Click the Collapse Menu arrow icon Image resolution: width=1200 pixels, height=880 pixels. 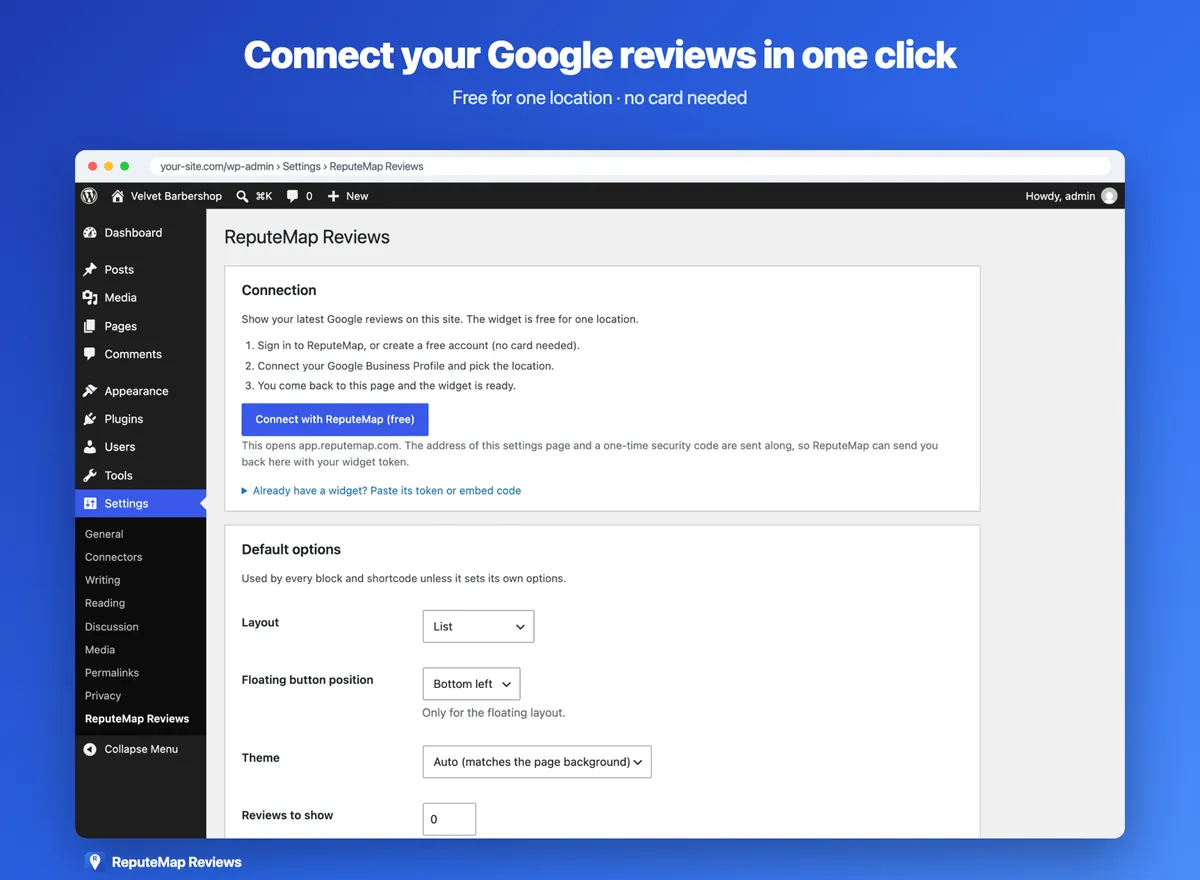coord(90,749)
